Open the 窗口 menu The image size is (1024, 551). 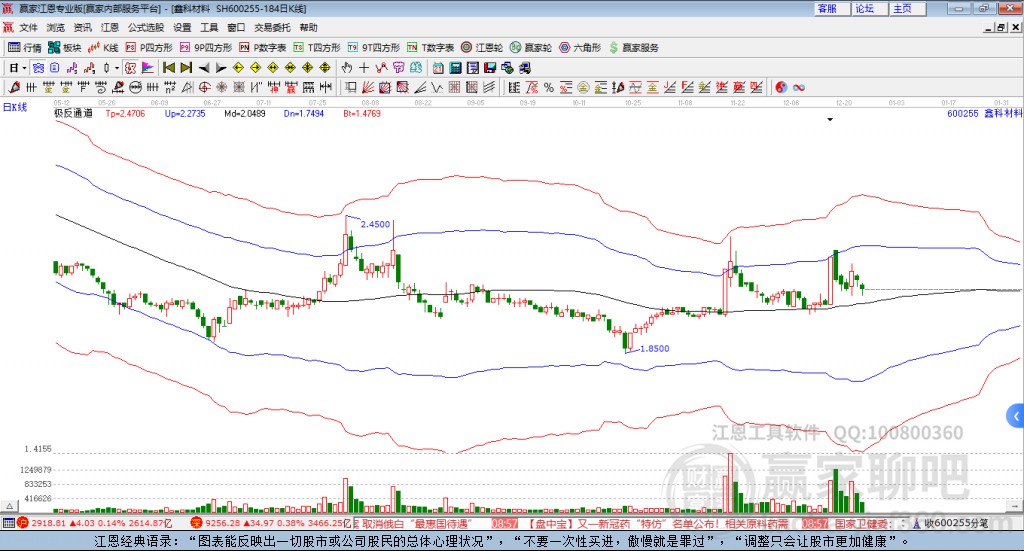[236, 27]
